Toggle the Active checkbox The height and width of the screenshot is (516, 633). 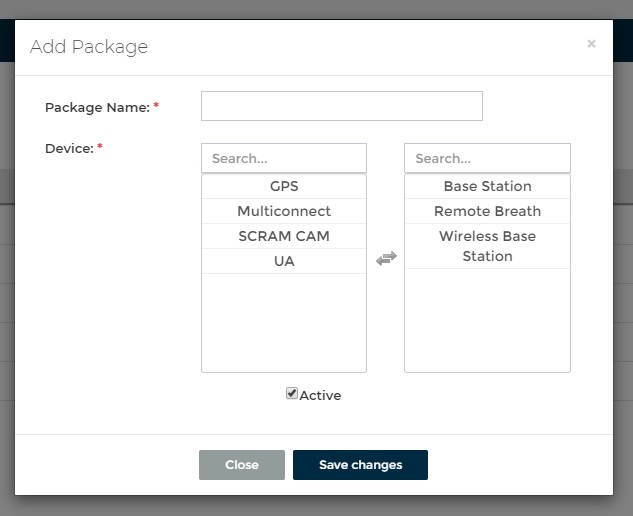(292, 394)
